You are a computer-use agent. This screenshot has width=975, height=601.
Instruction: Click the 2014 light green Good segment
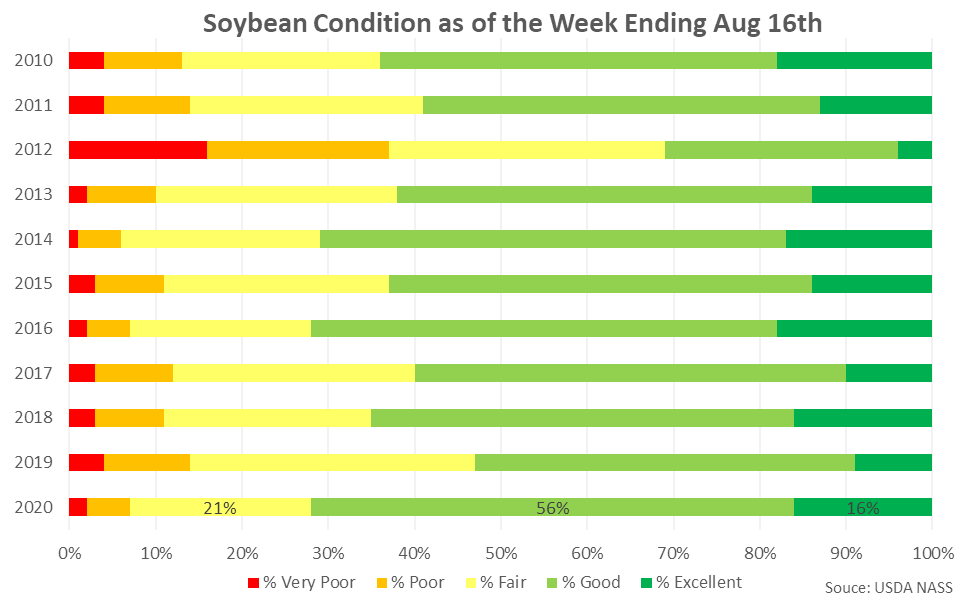552,239
